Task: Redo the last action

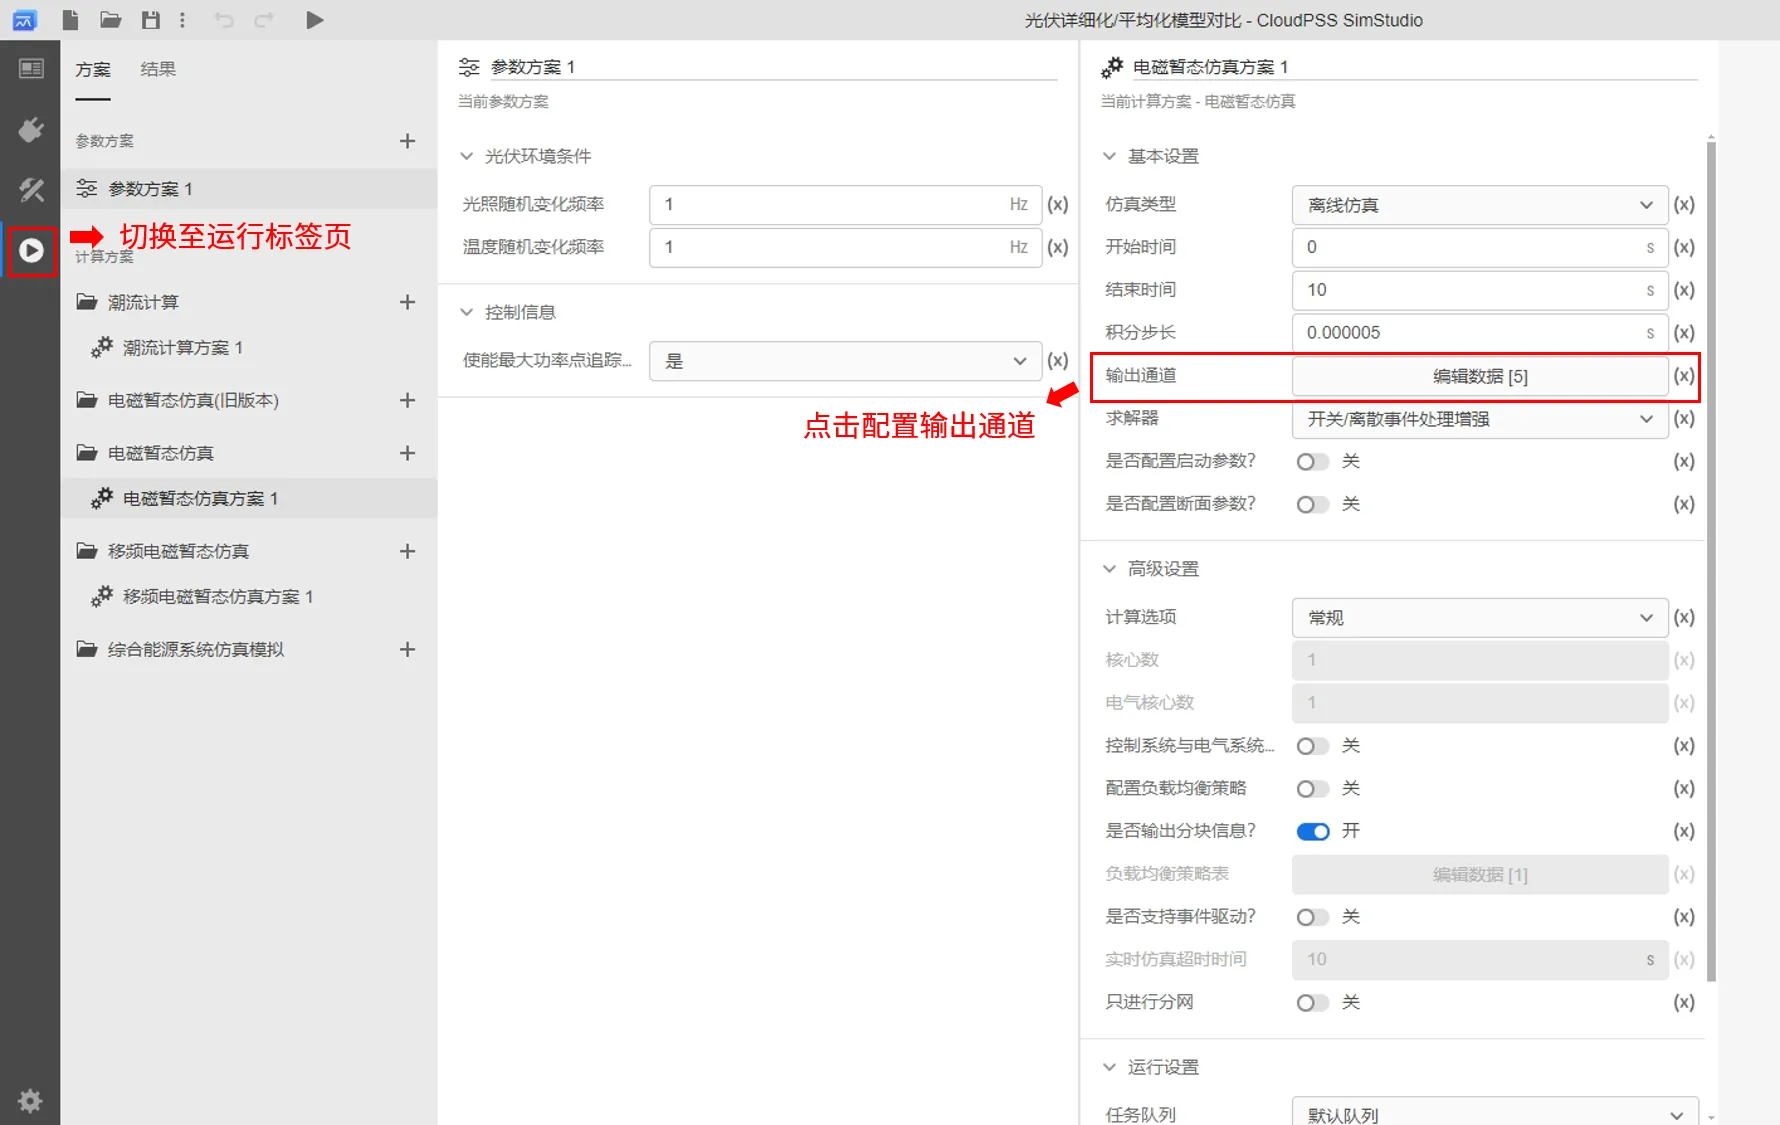Action: coord(264,20)
